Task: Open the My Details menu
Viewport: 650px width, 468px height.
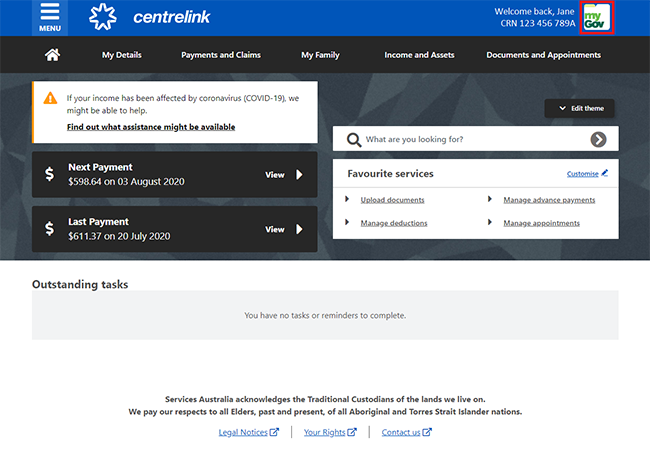Action: (x=122, y=55)
